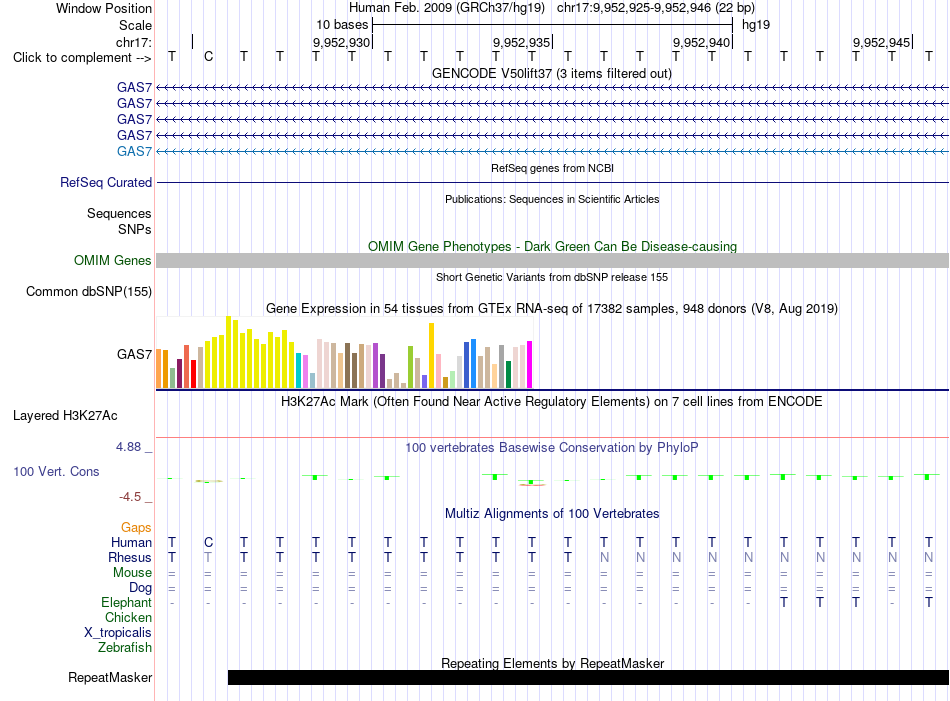The image size is (950, 701).
Task: Open the Layered H3K27Ac track label
Action: coord(65,416)
